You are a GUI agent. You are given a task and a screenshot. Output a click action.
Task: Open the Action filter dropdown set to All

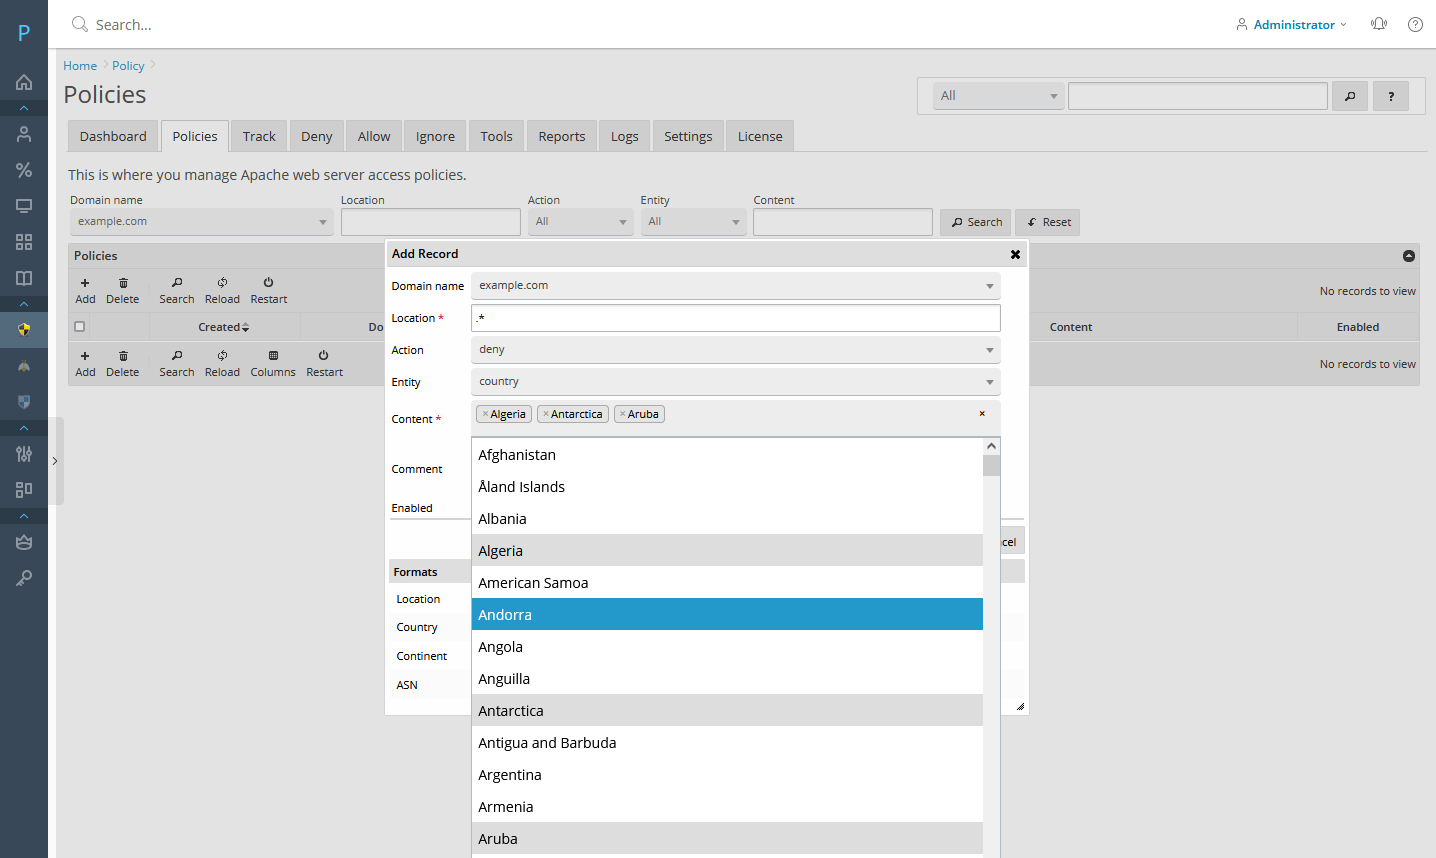580,222
